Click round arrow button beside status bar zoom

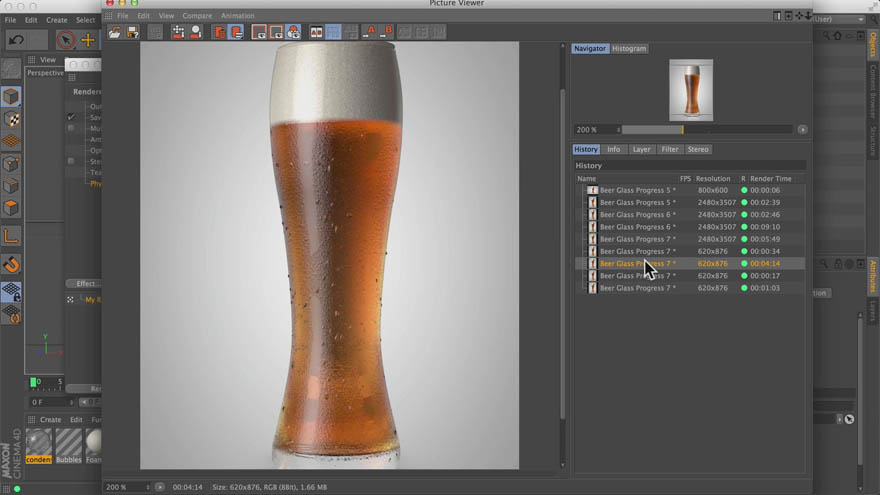tap(160, 487)
